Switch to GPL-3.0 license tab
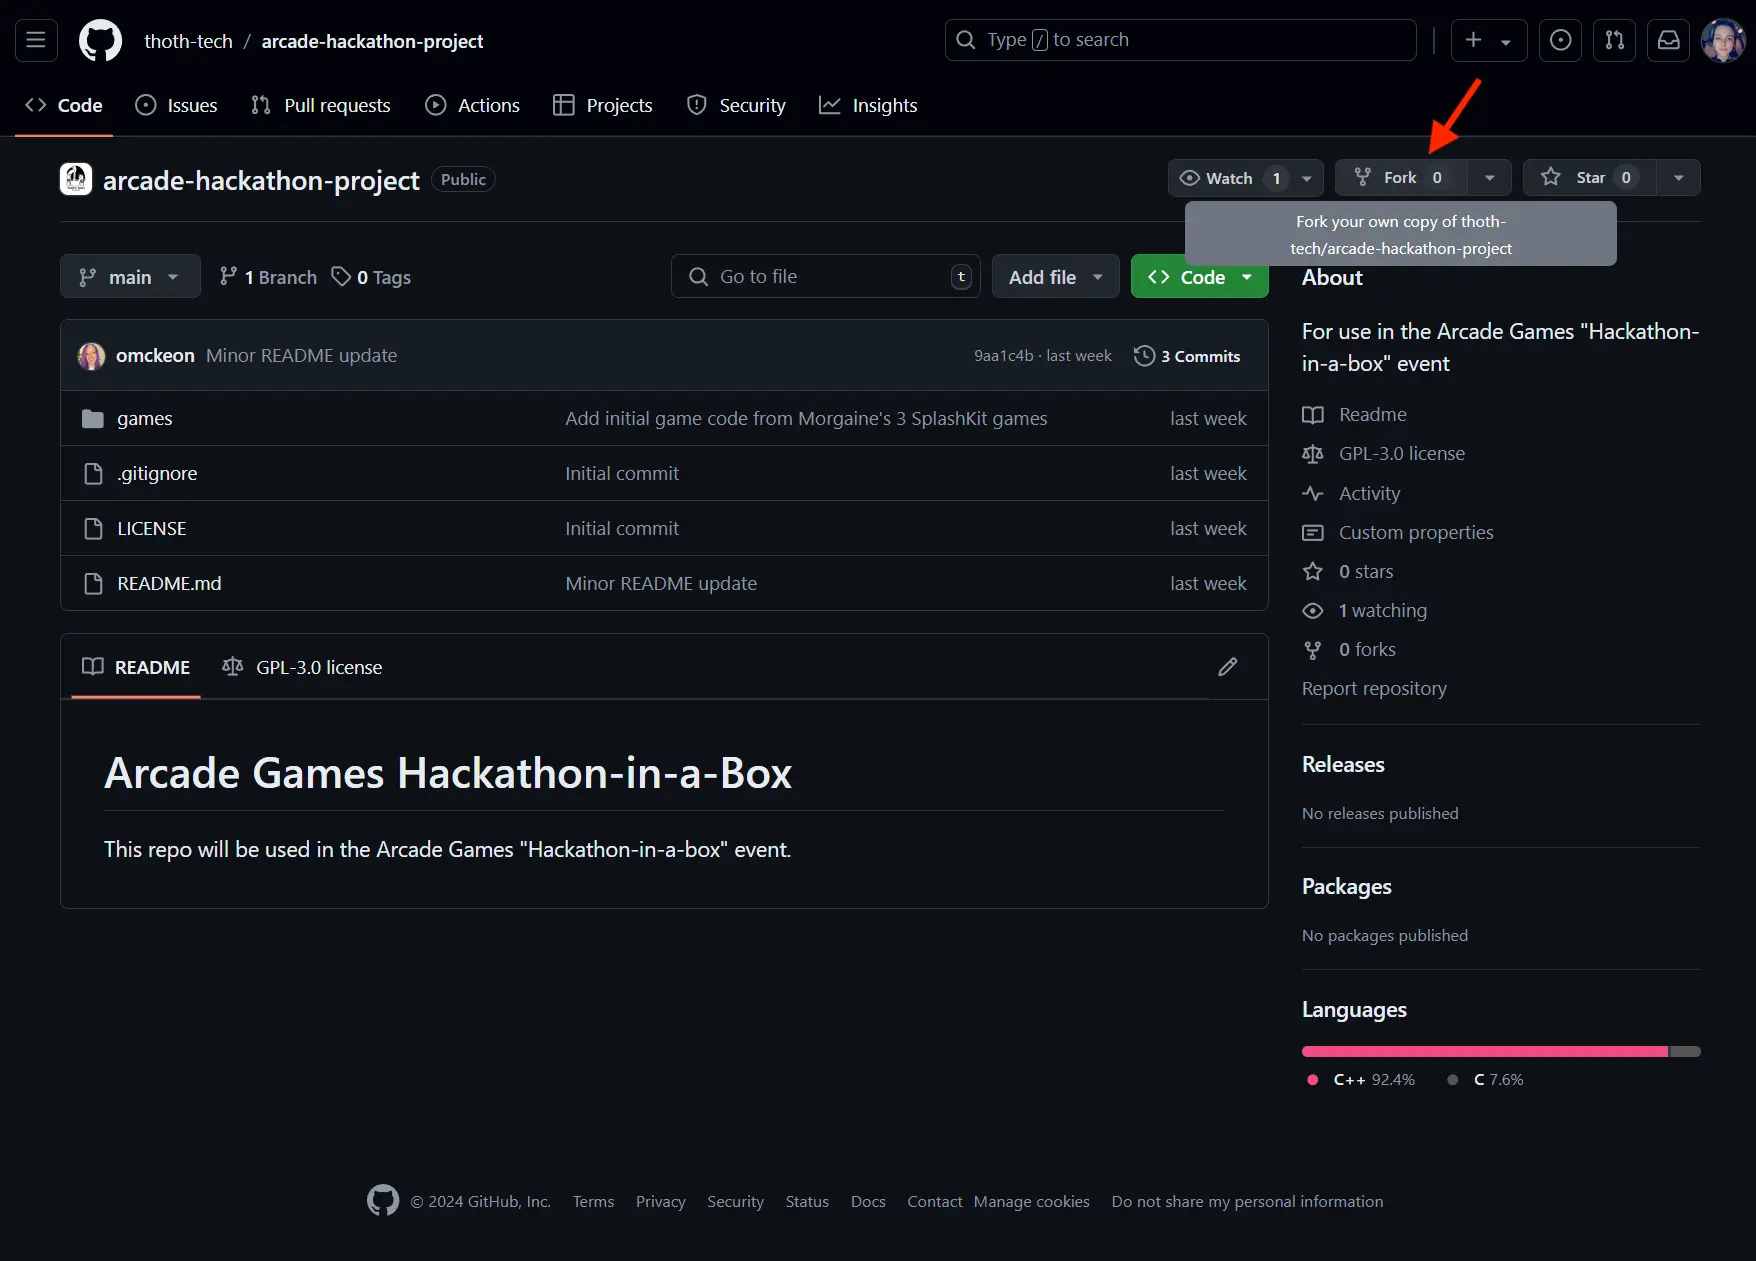 tap(302, 667)
